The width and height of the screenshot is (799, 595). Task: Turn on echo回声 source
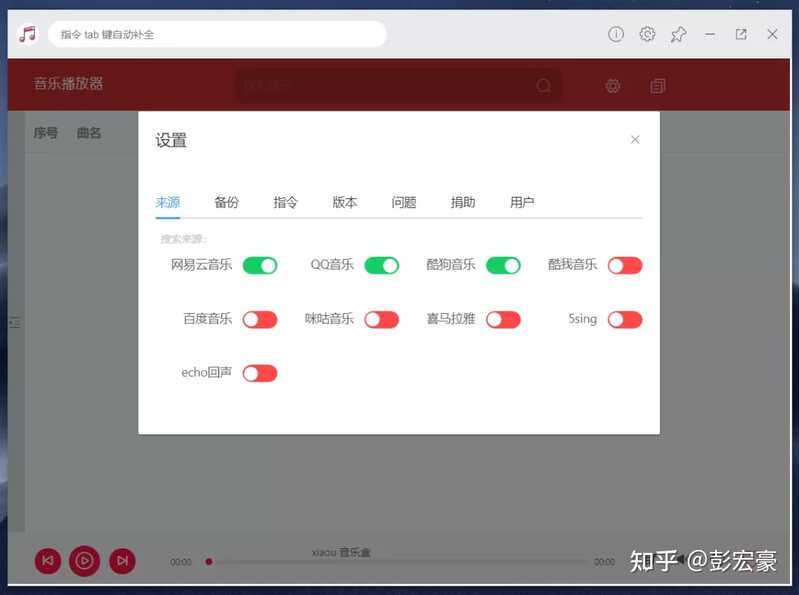[260, 373]
